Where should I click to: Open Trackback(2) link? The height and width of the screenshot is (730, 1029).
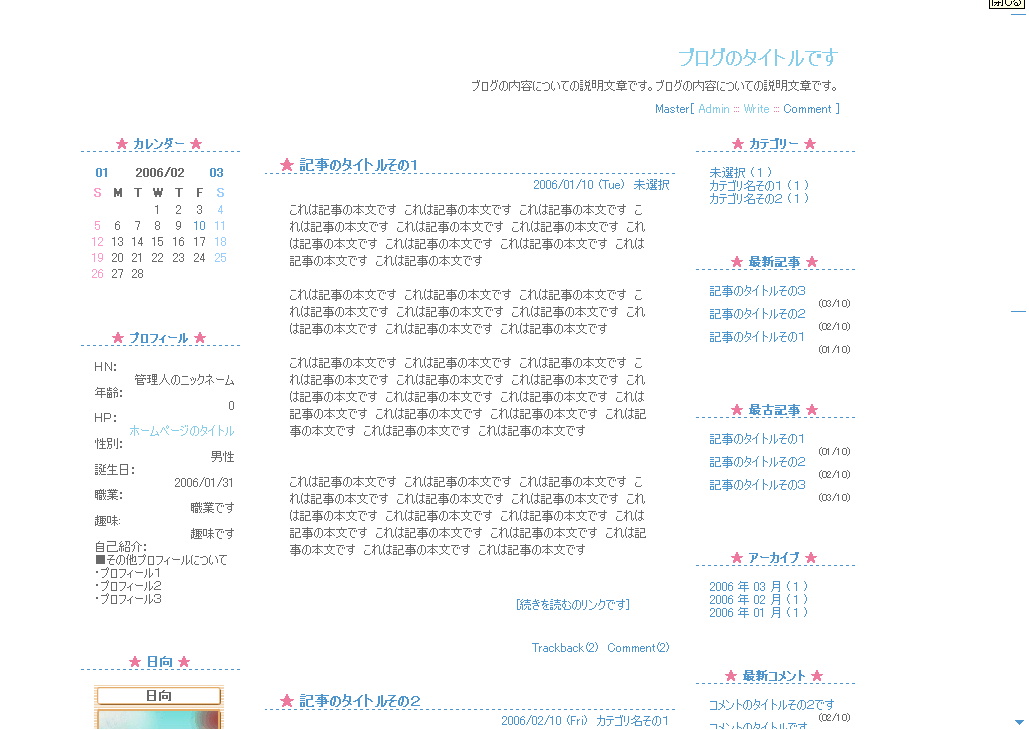click(564, 648)
